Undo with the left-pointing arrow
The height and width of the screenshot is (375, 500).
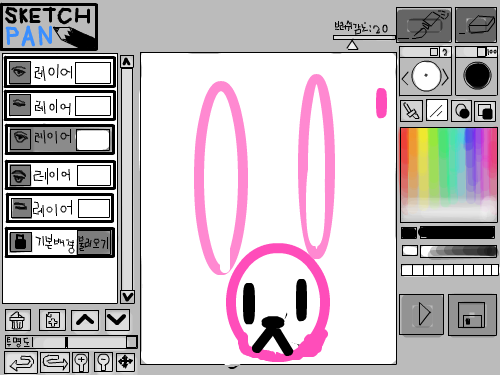(21, 362)
